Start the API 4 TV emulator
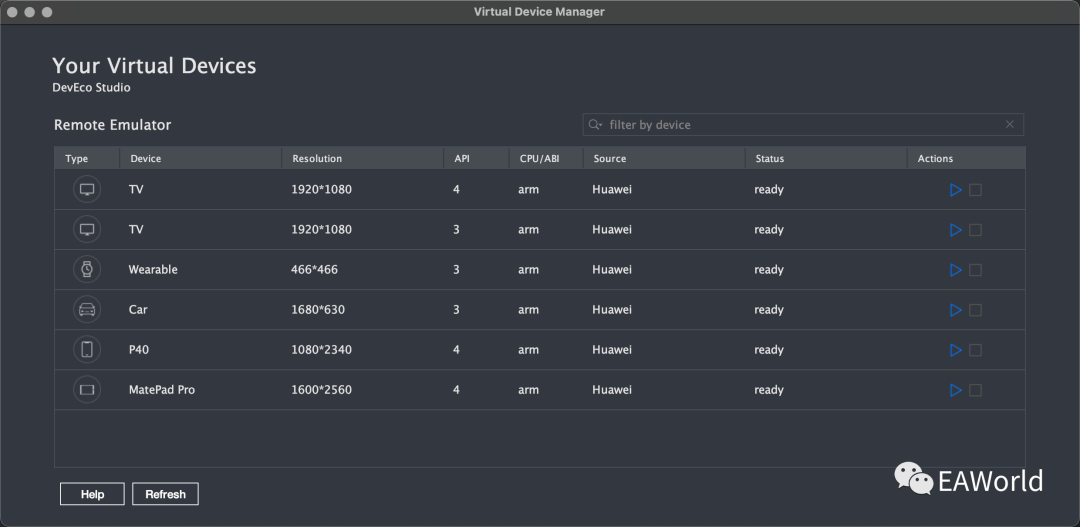This screenshot has height=527, width=1080. tap(955, 189)
